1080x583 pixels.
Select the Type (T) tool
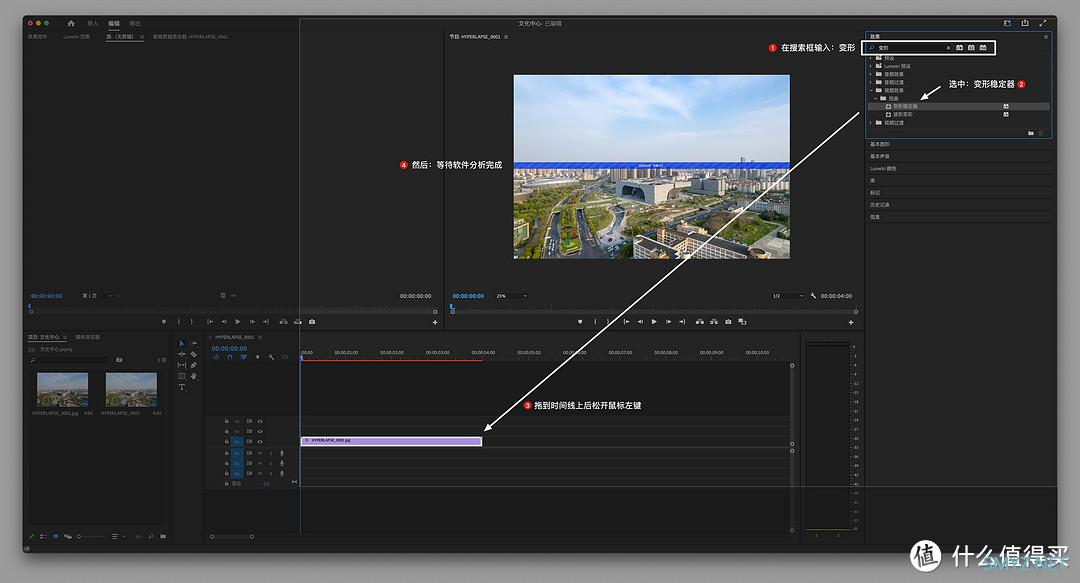pos(182,387)
